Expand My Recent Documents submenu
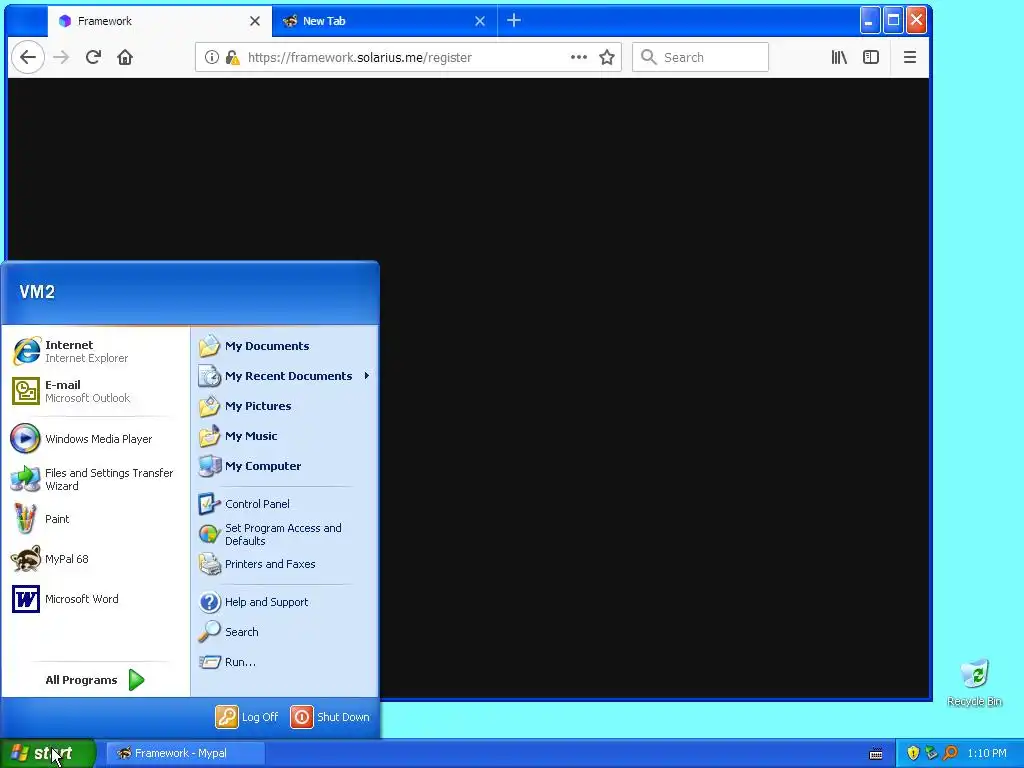This screenshot has height=768, width=1024. tap(285, 376)
